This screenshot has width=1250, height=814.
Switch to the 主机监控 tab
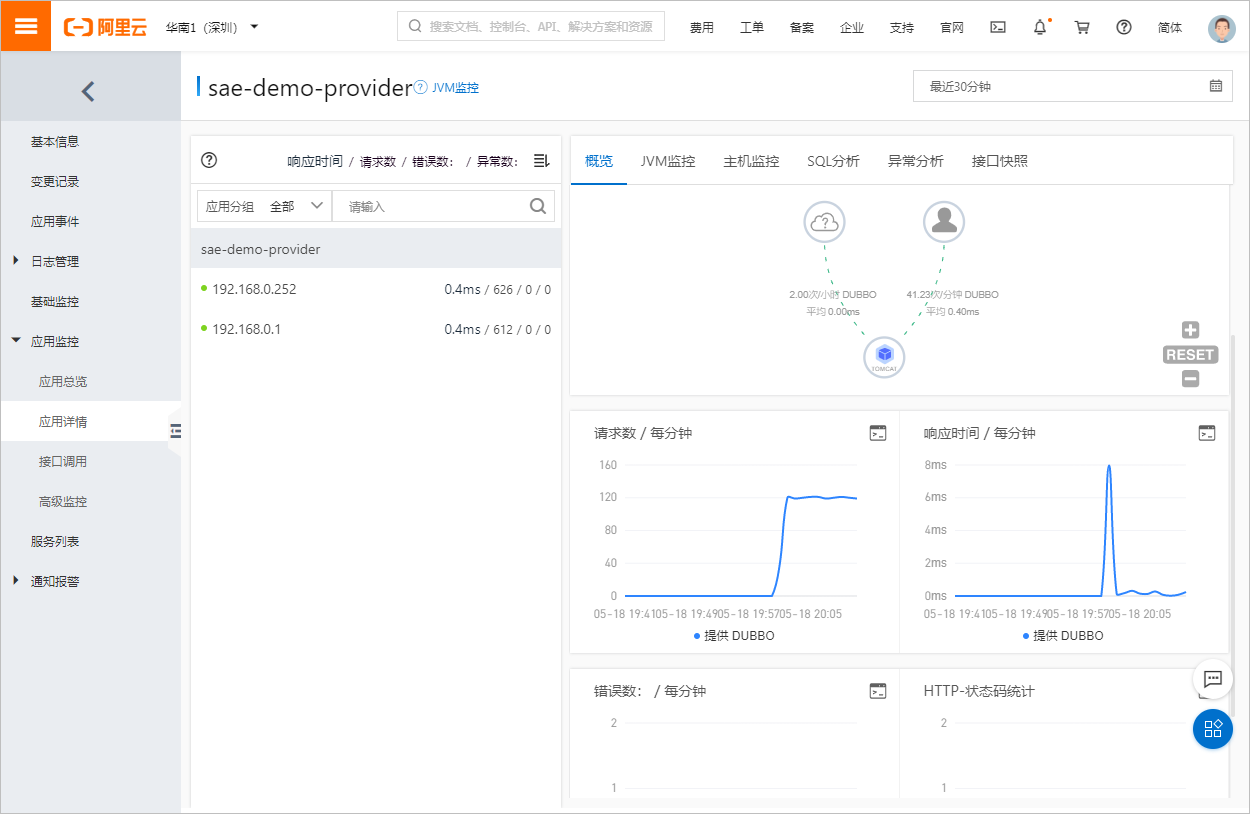751,161
